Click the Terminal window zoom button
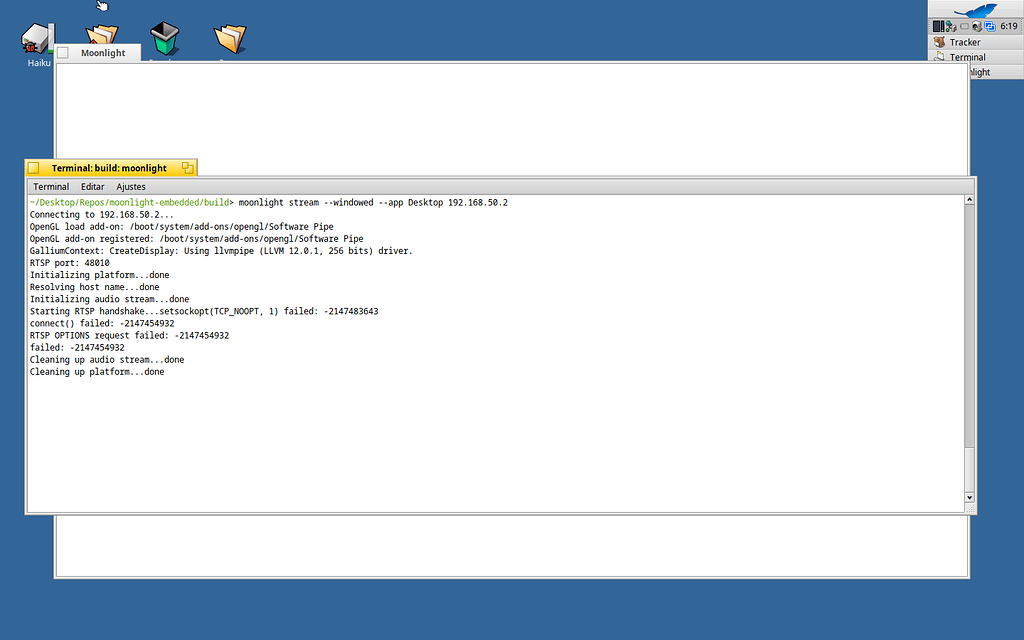The image size is (1024, 640). click(187, 168)
